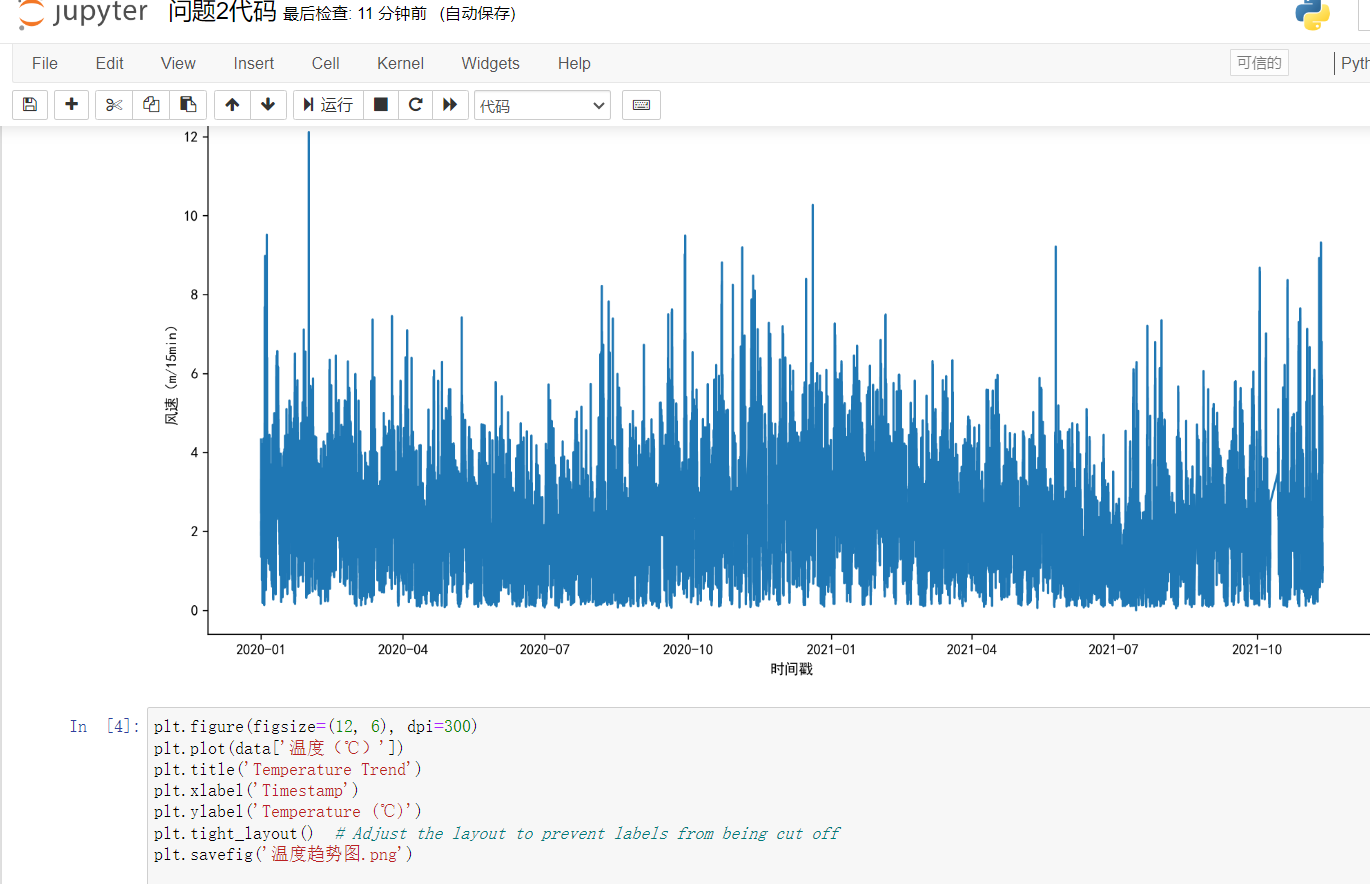1370x884 pixels.
Task: Open the Kernel menu
Action: click(400, 63)
